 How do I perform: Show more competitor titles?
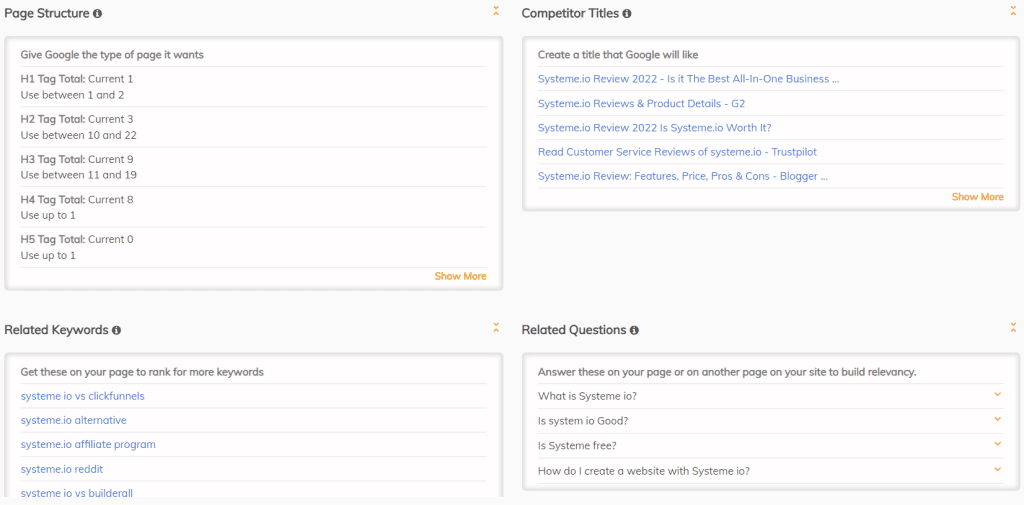[977, 197]
